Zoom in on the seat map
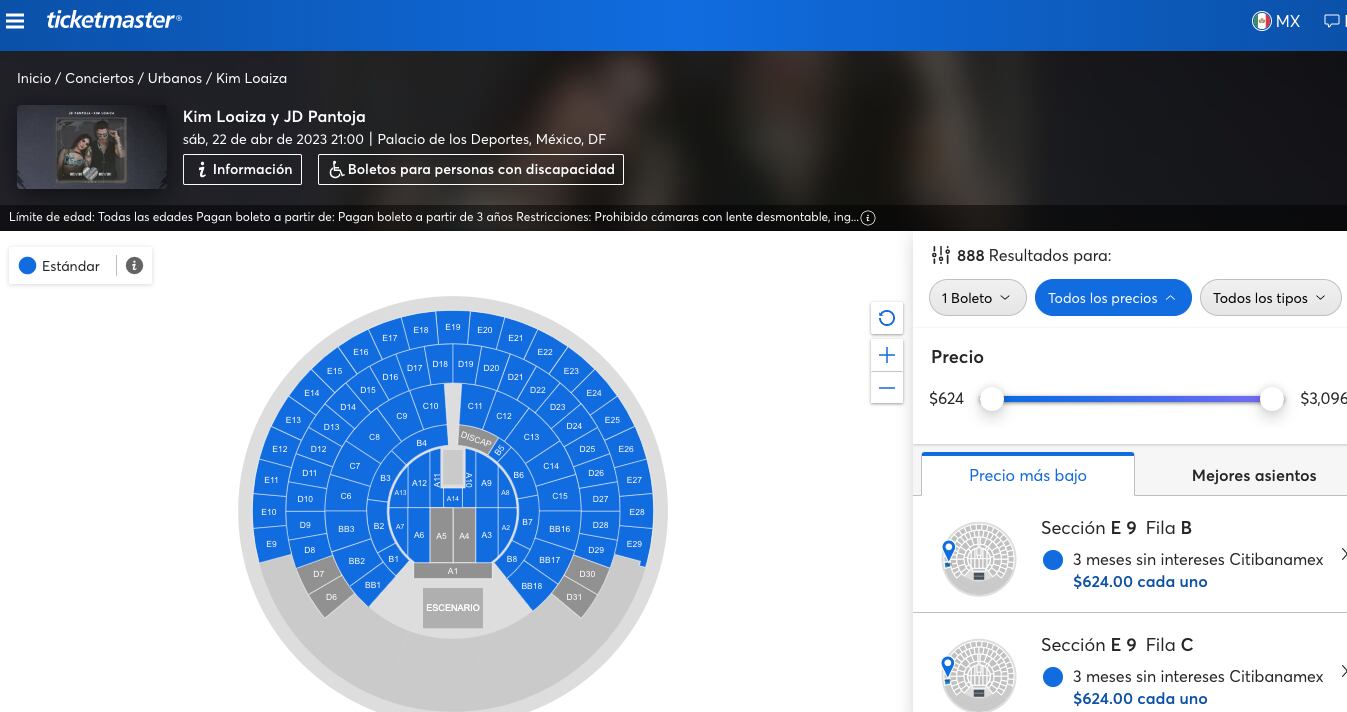The height and width of the screenshot is (712, 1347). (x=886, y=355)
